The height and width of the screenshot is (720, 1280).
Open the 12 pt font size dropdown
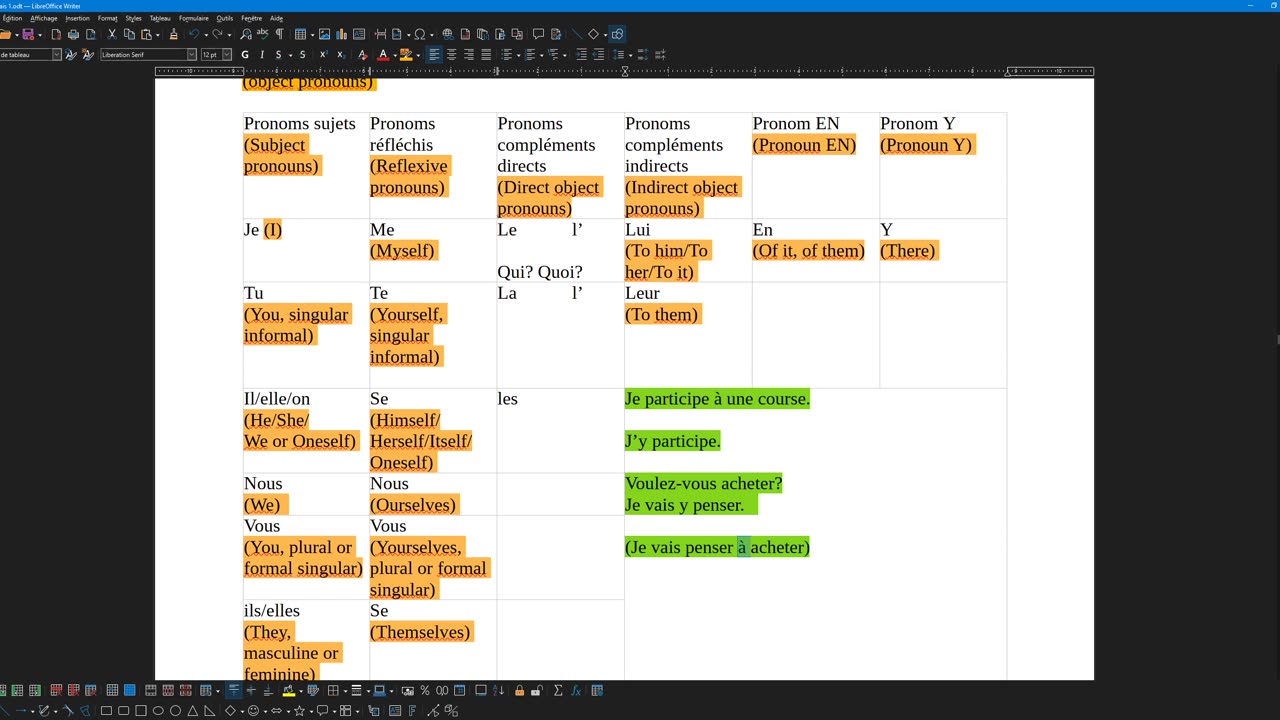[227, 55]
